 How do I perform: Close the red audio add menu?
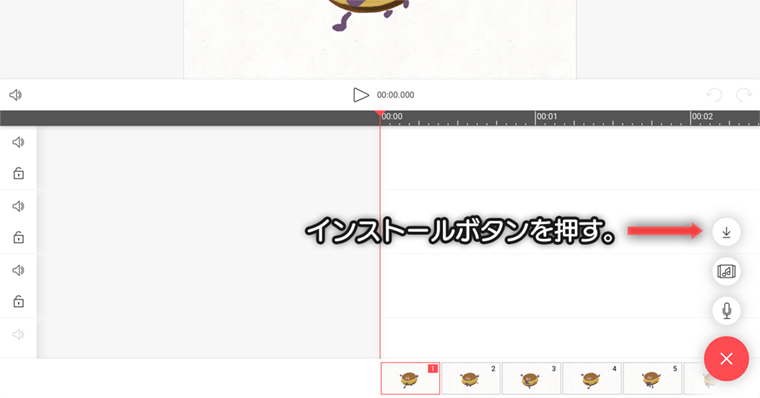[x=726, y=359]
